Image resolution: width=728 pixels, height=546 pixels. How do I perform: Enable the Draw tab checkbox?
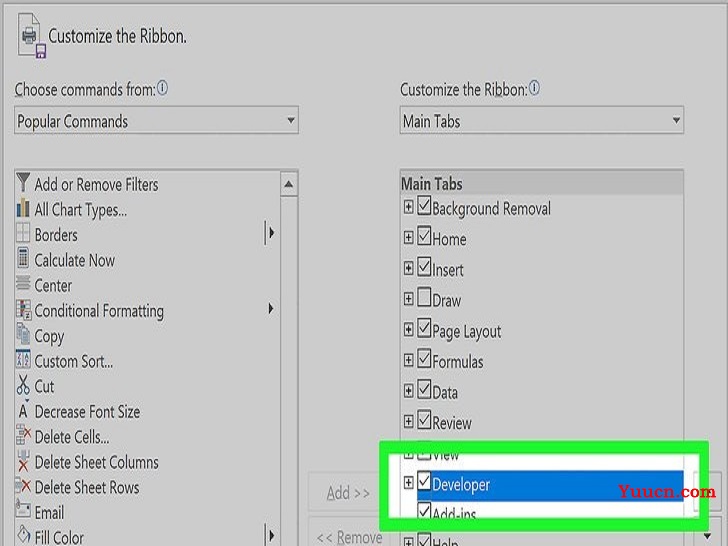pos(424,298)
